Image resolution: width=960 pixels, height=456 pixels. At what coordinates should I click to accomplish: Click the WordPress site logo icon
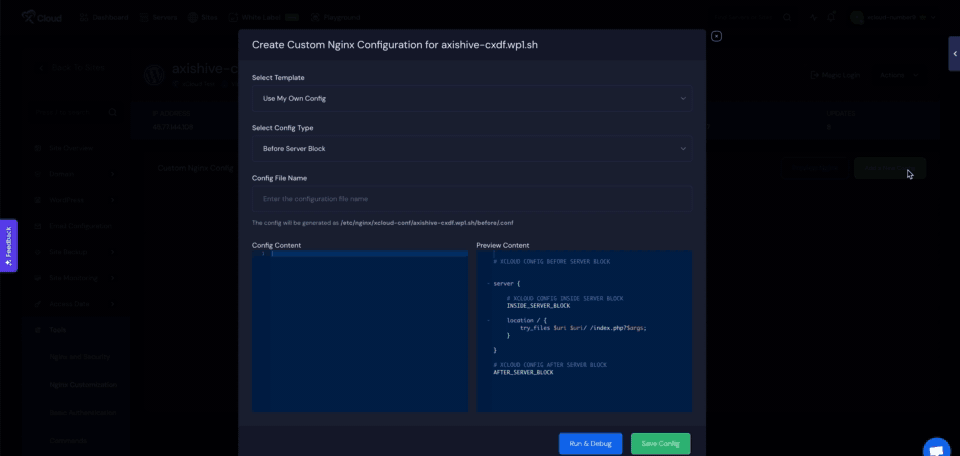[x=154, y=75]
